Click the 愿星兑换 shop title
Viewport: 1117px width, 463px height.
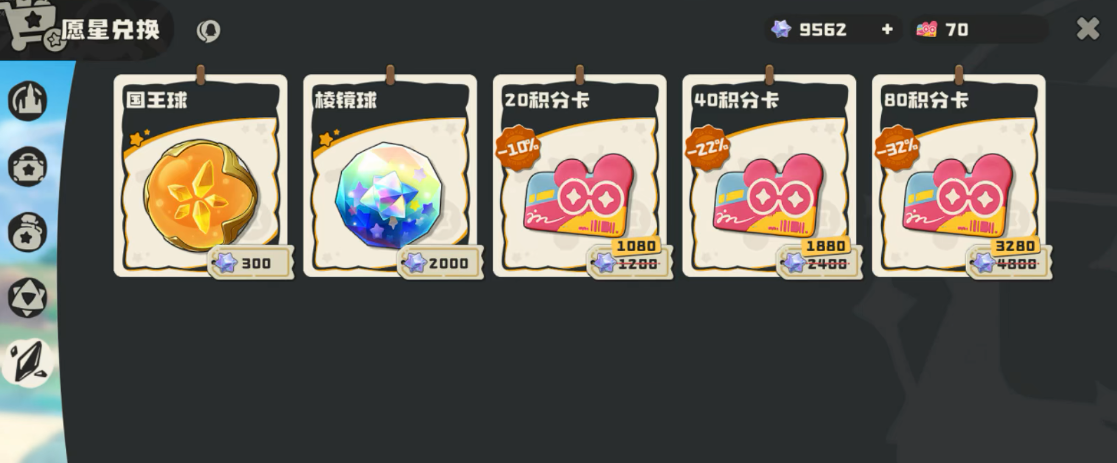110,30
